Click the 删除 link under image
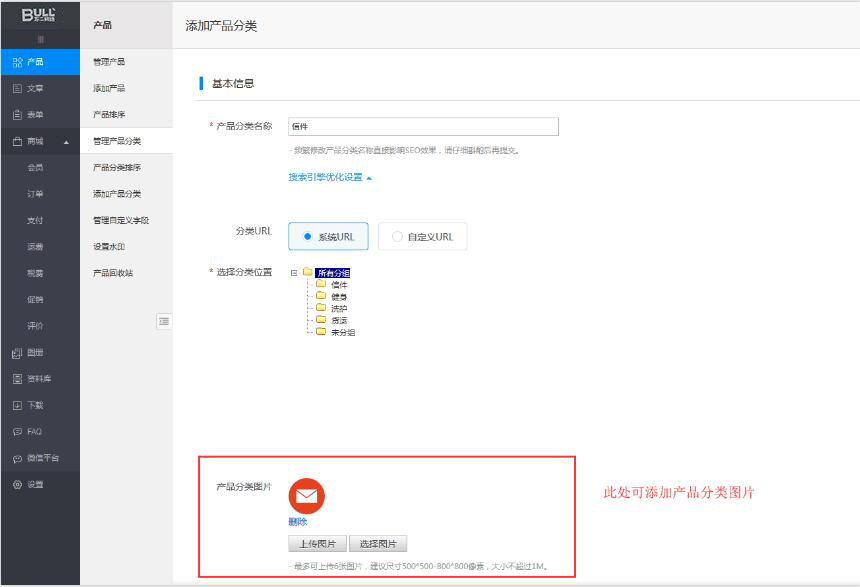Screen dimensions: 860x587 coord(298,522)
